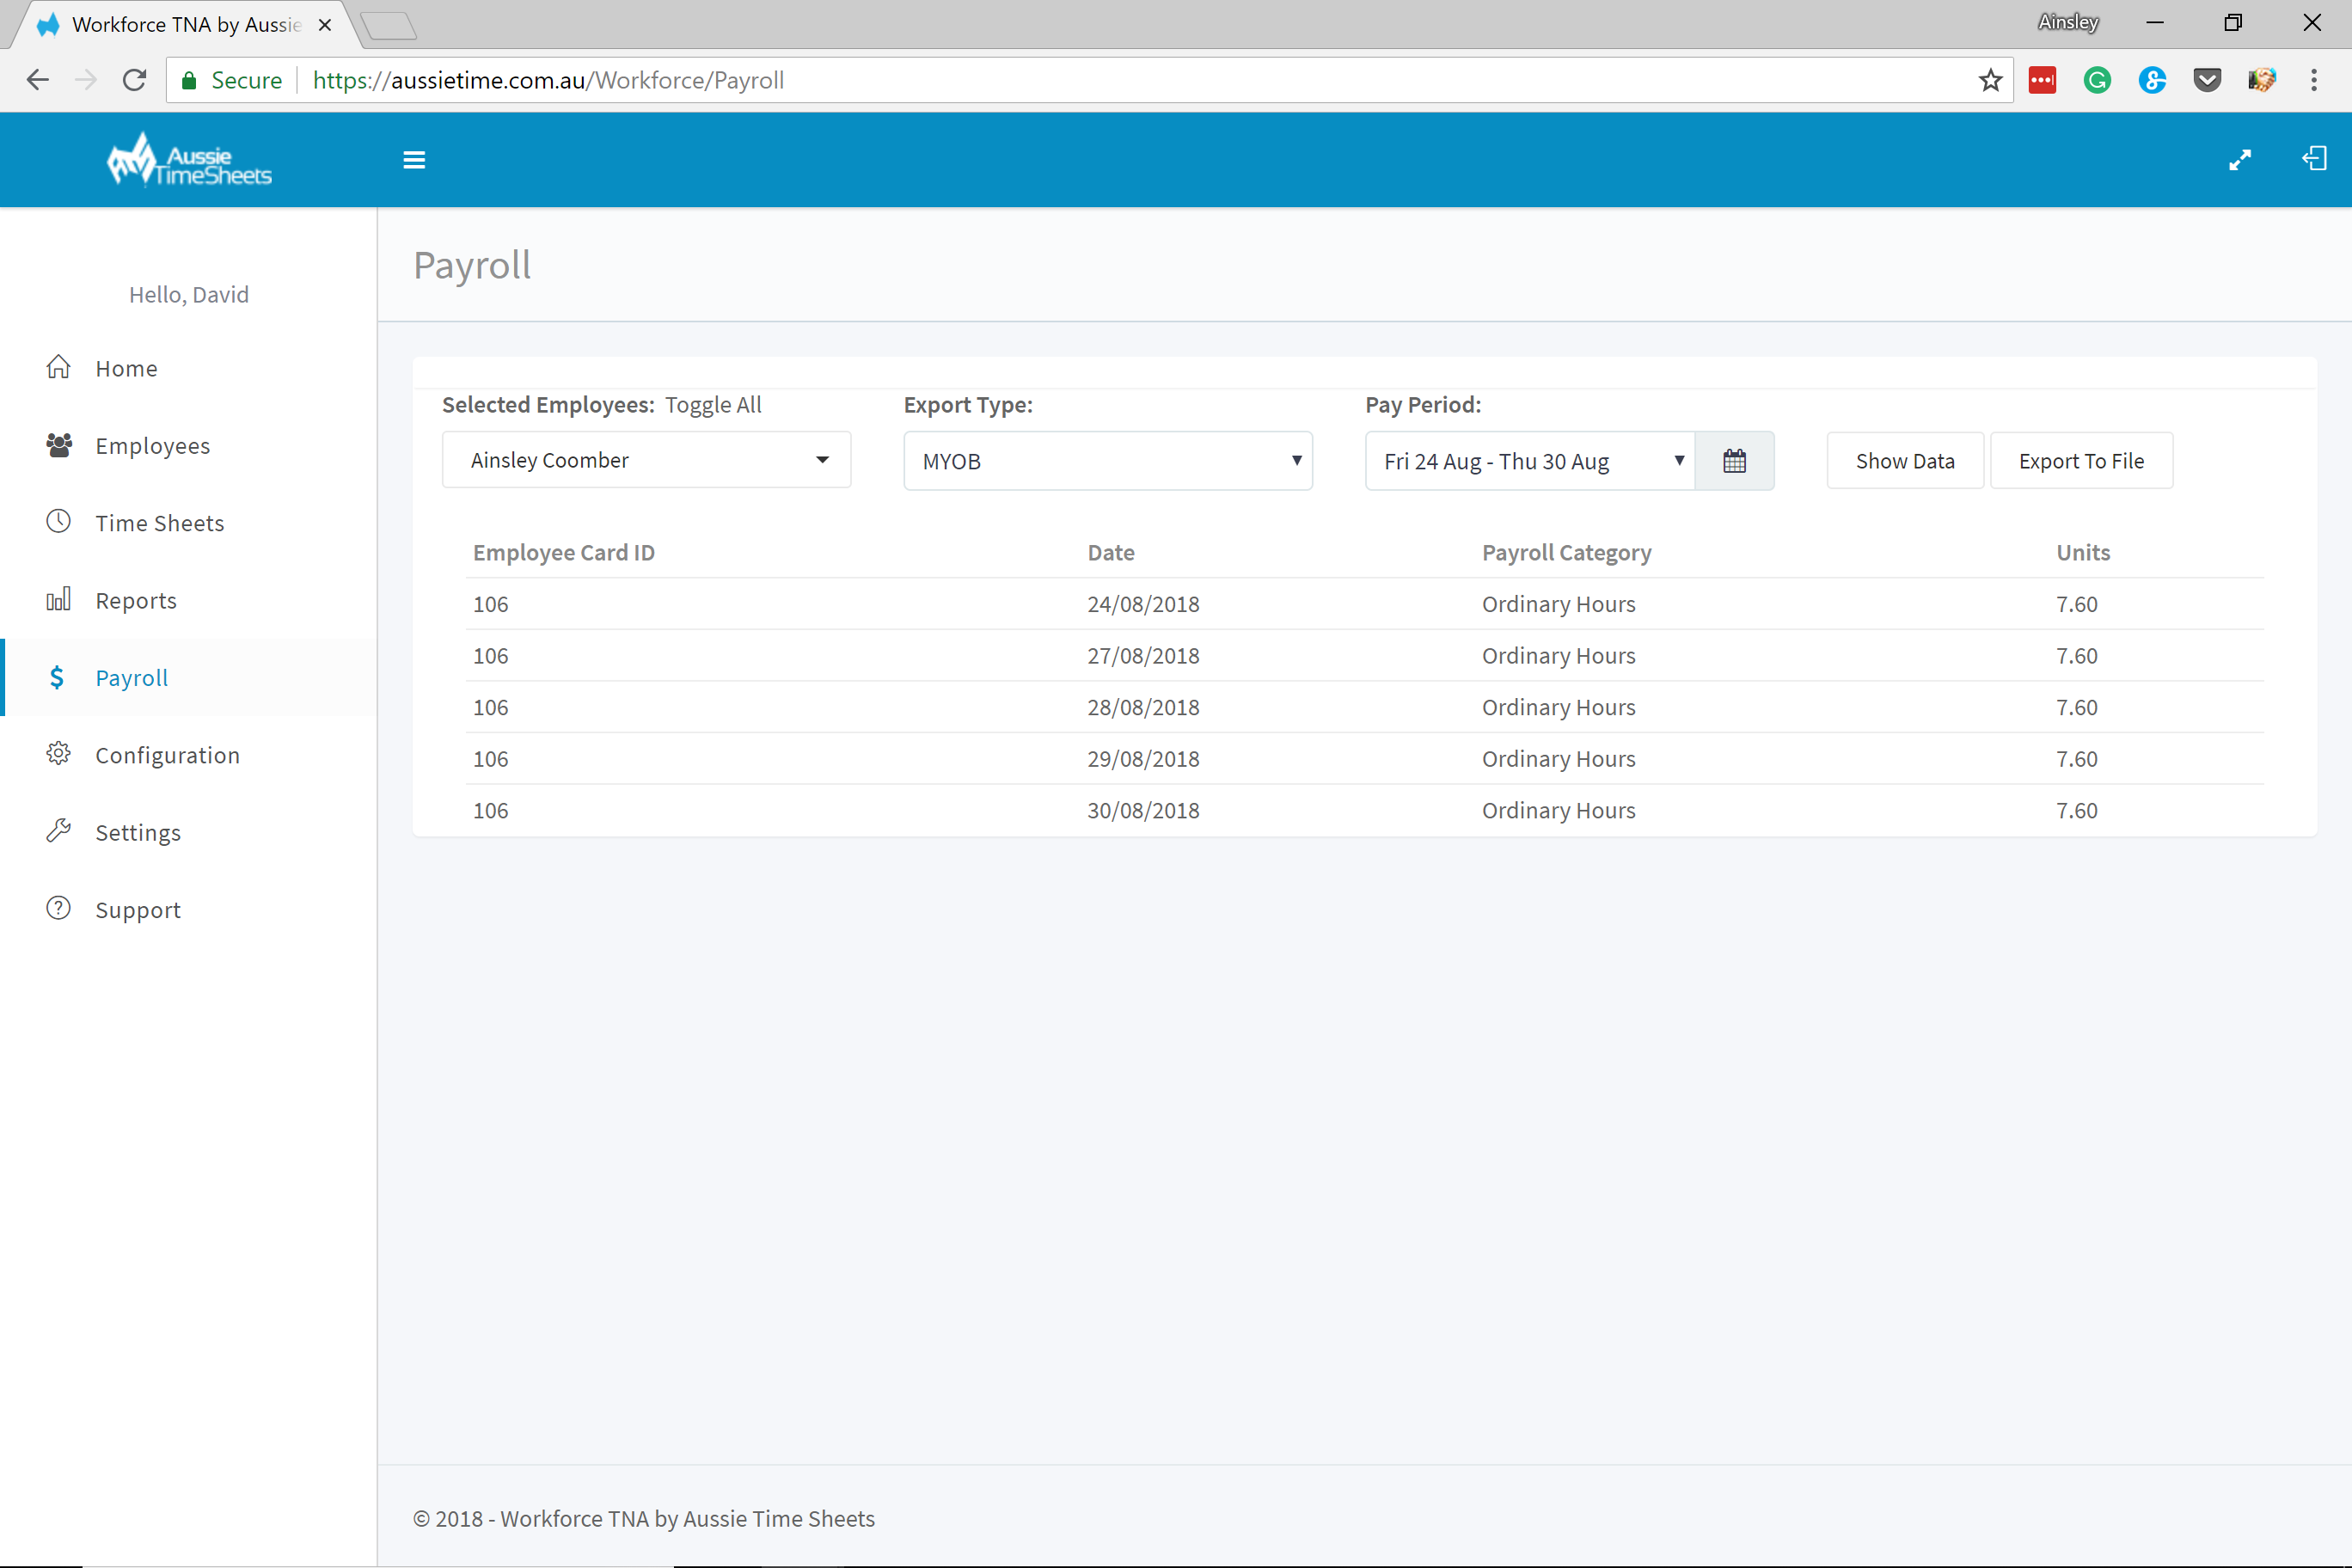Image resolution: width=2352 pixels, height=1568 pixels.
Task: Open the Pay Period dropdown
Action: 1530,461
